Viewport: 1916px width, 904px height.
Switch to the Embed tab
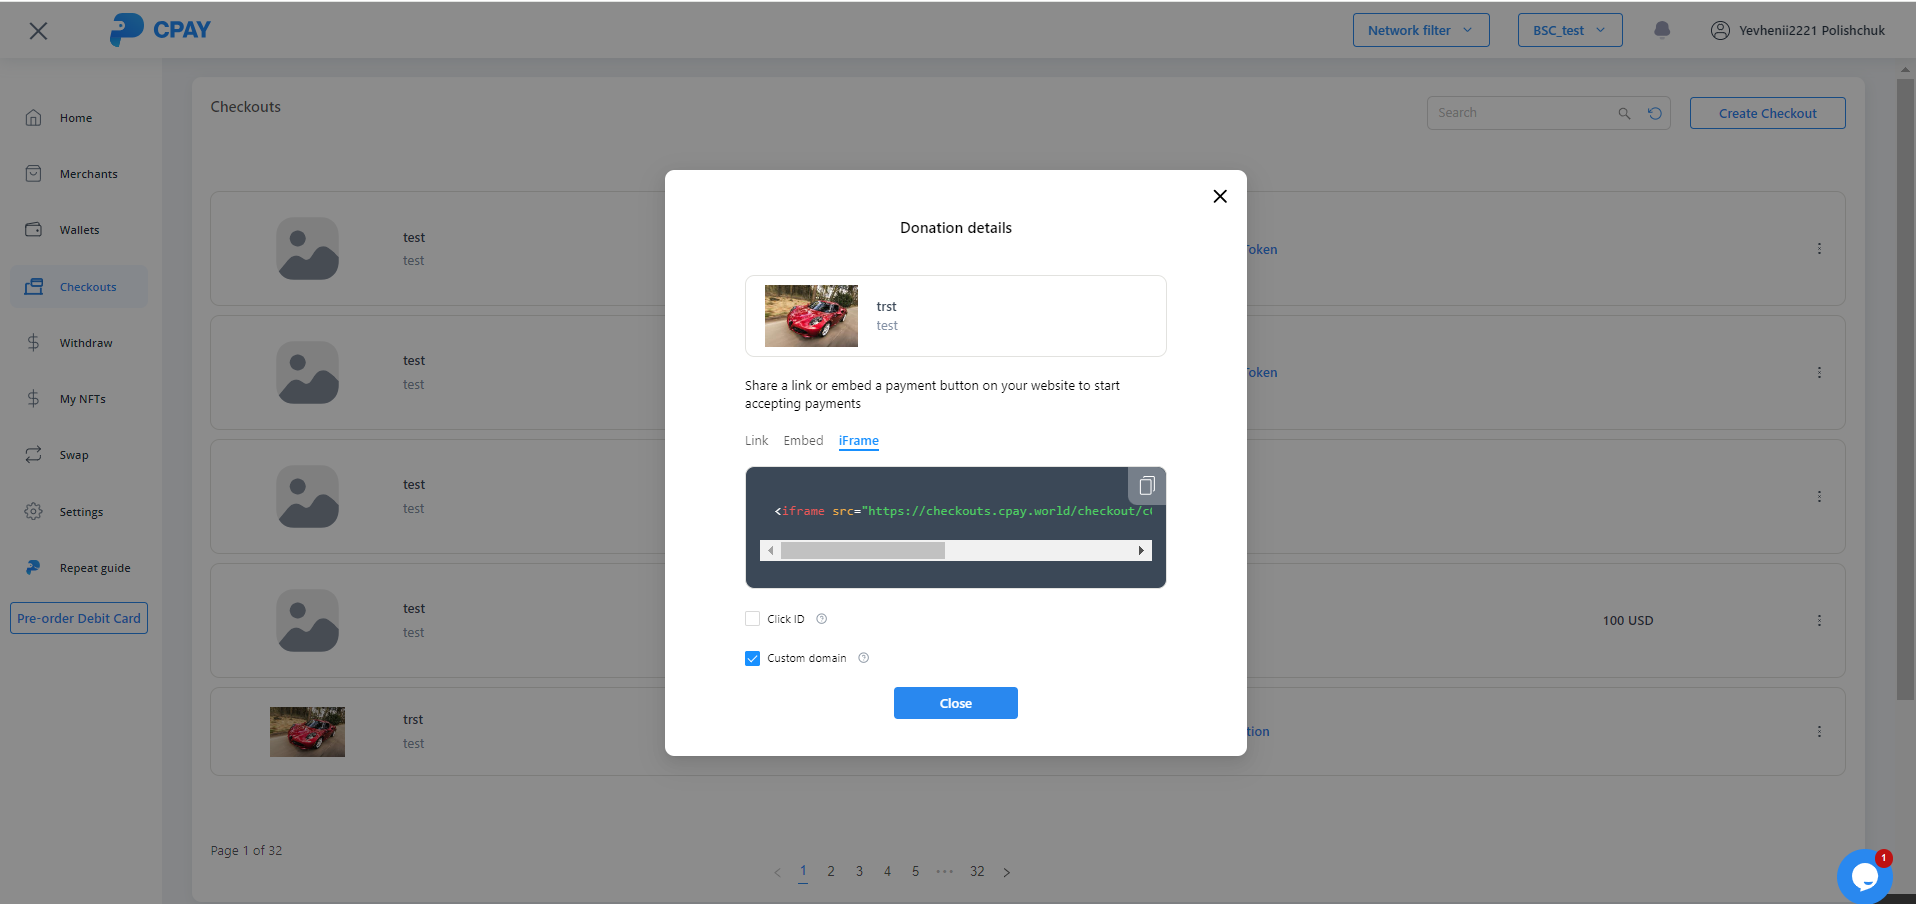click(803, 441)
